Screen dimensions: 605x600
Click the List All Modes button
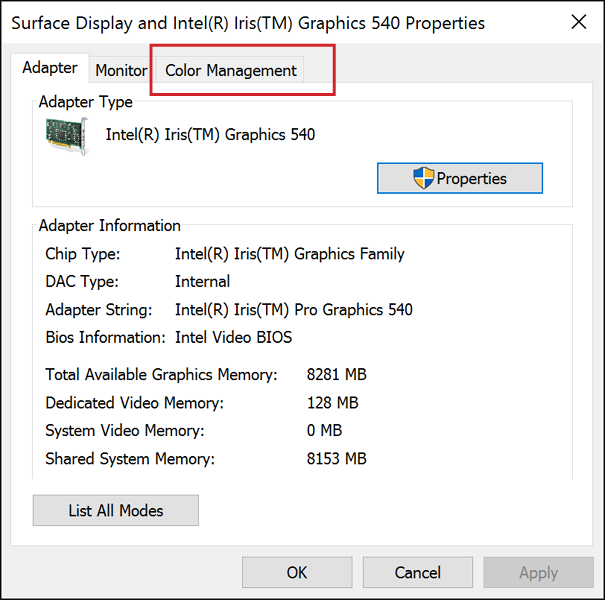[116, 510]
